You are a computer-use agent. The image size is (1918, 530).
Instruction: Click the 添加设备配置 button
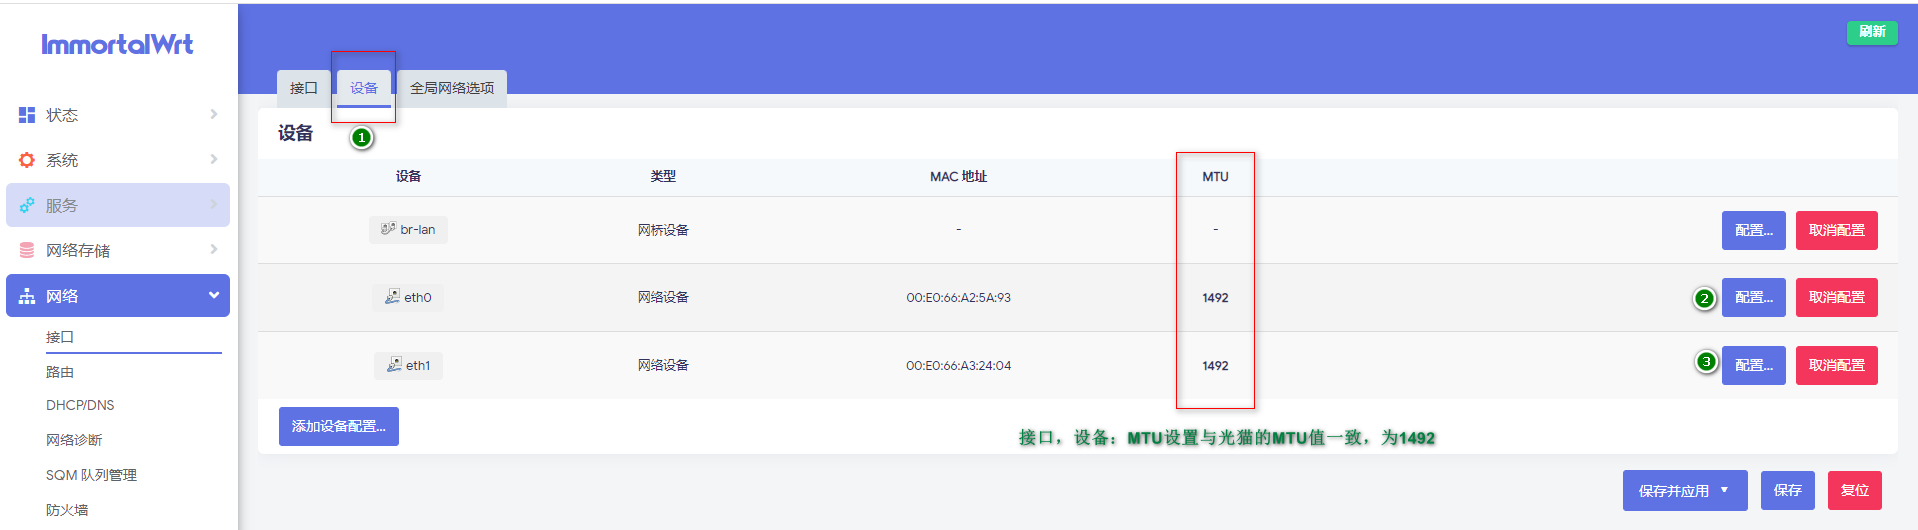pyautogui.click(x=338, y=426)
